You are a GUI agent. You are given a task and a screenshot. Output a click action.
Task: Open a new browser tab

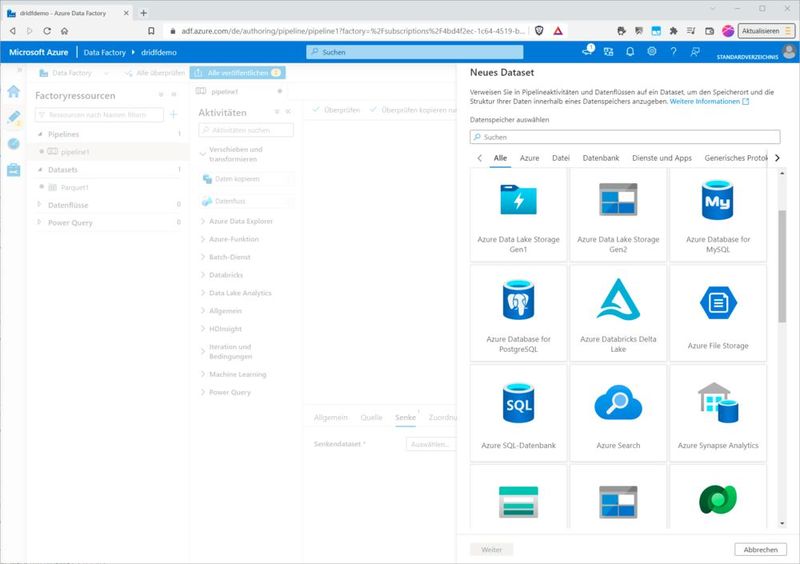coord(143,13)
